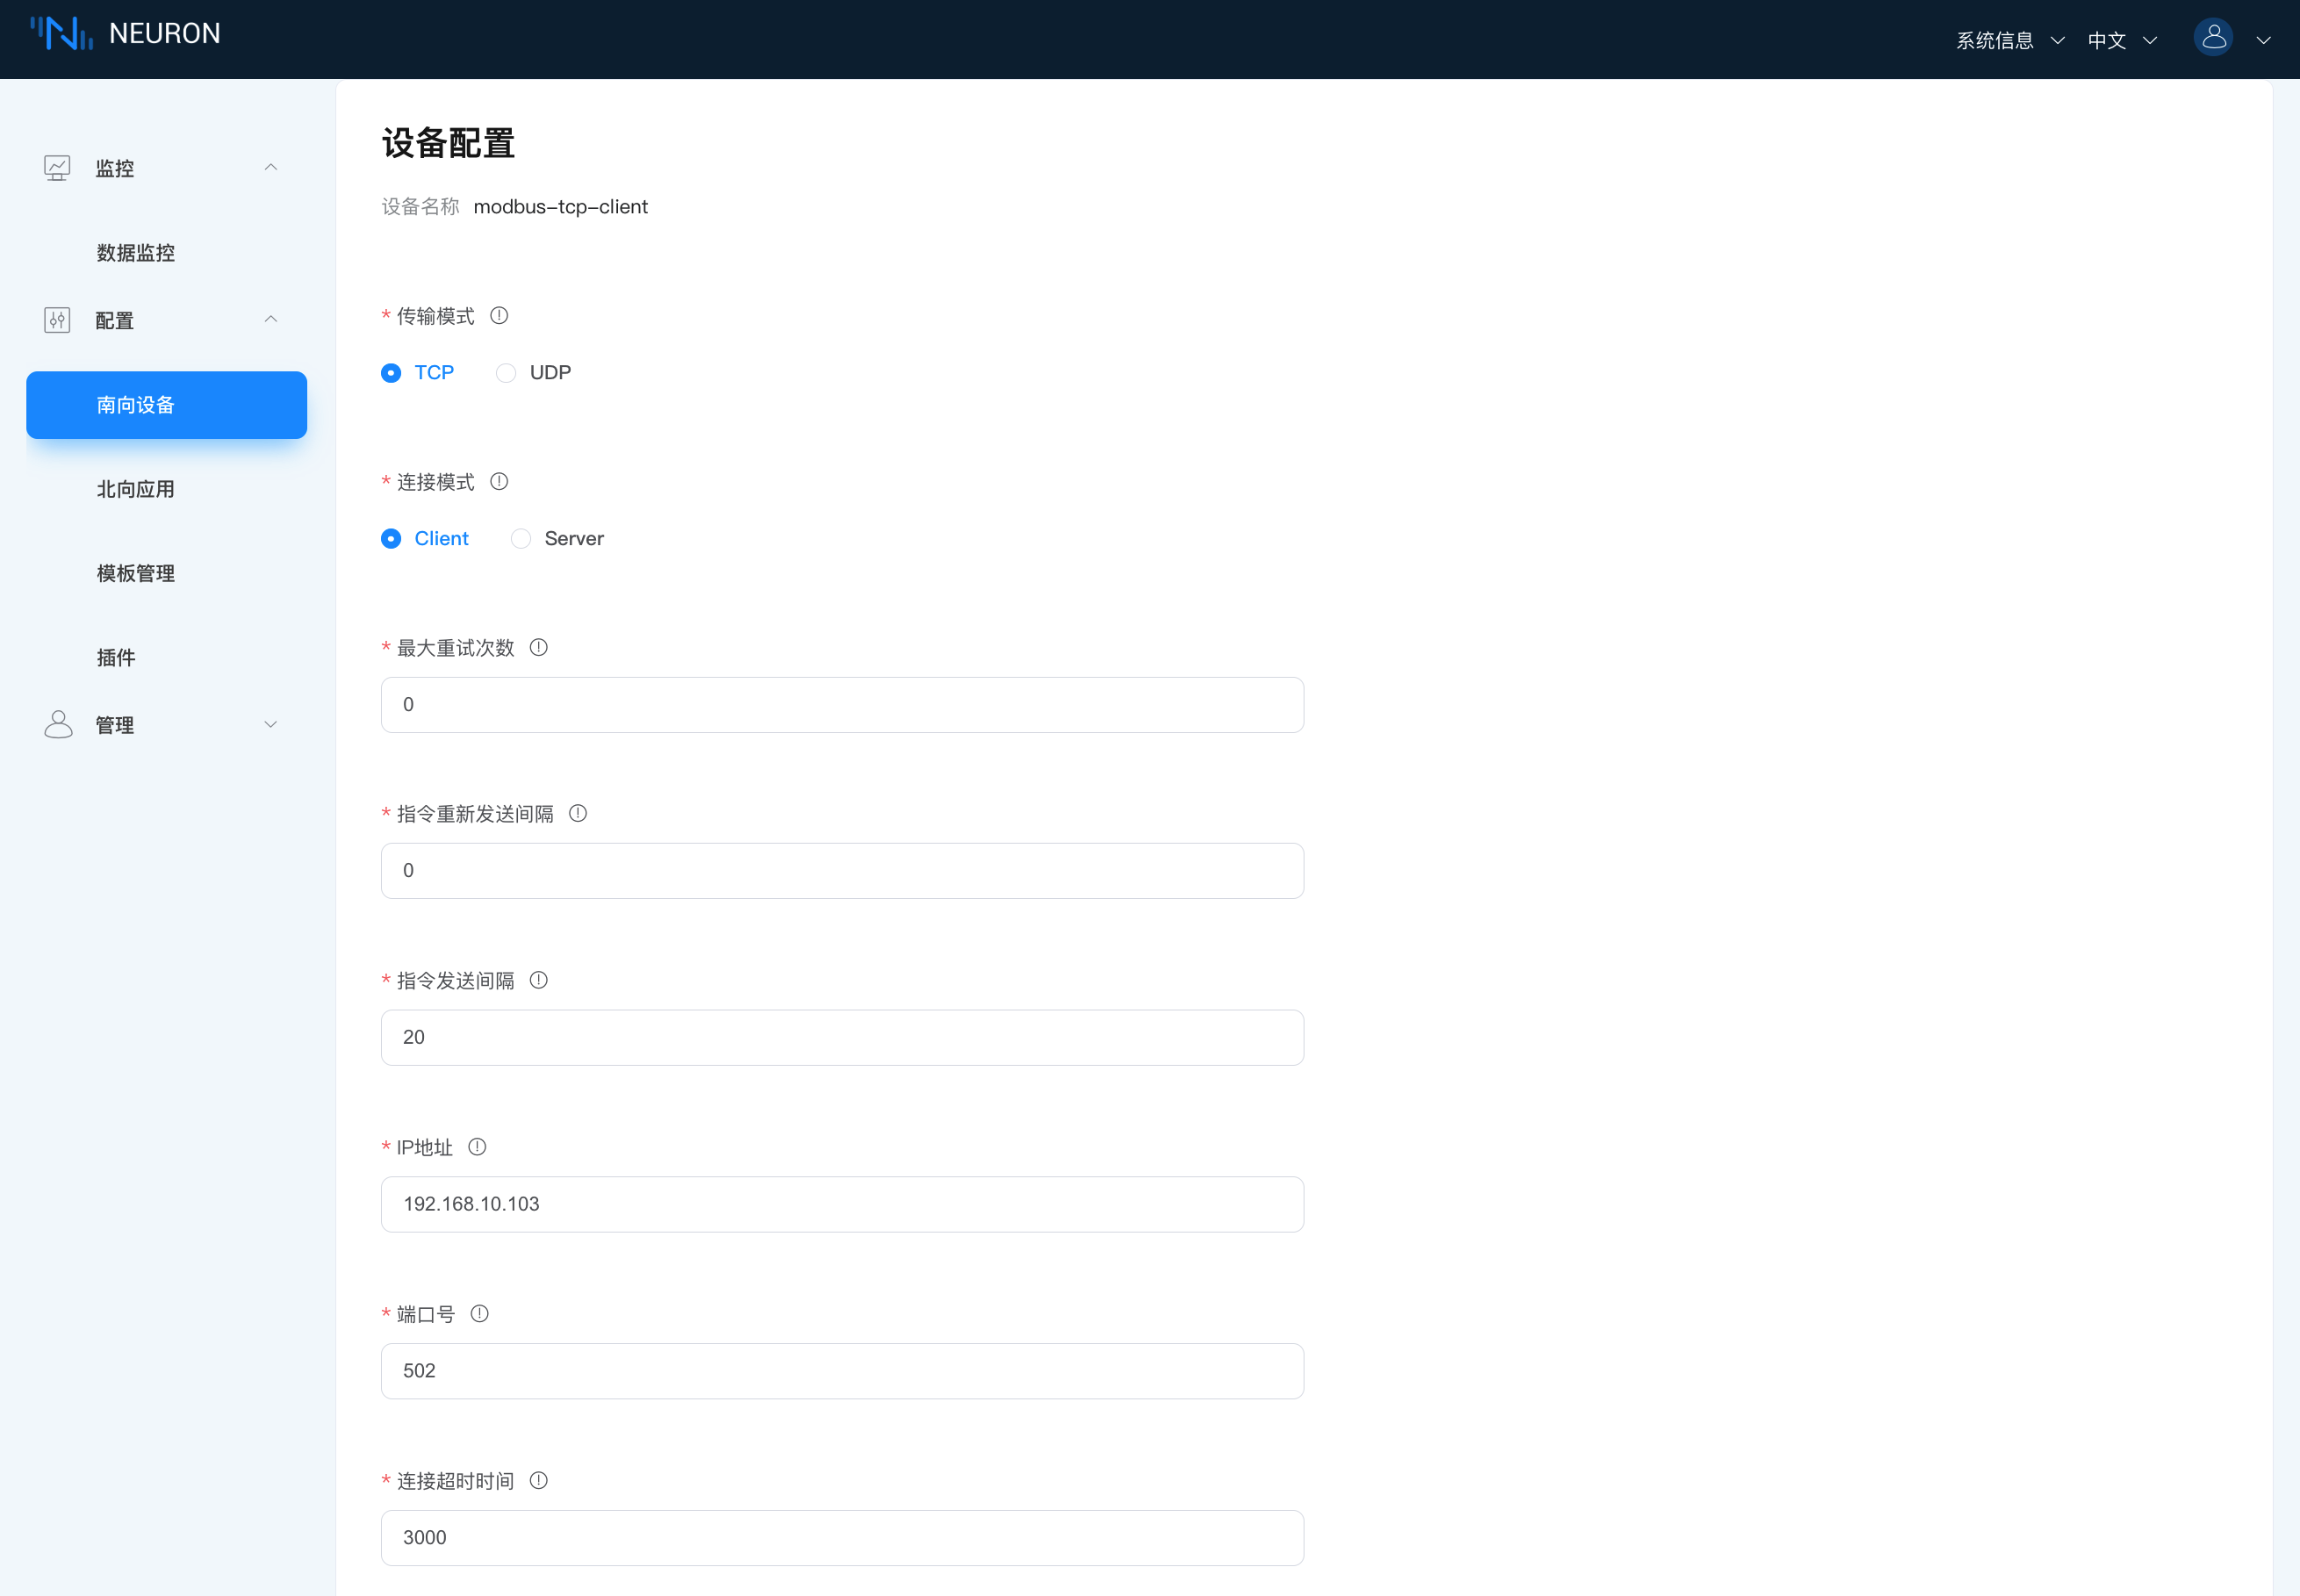Expand the 管理 sidebar section
The width and height of the screenshot is (2300, 1596).
[x=160, y=725]
